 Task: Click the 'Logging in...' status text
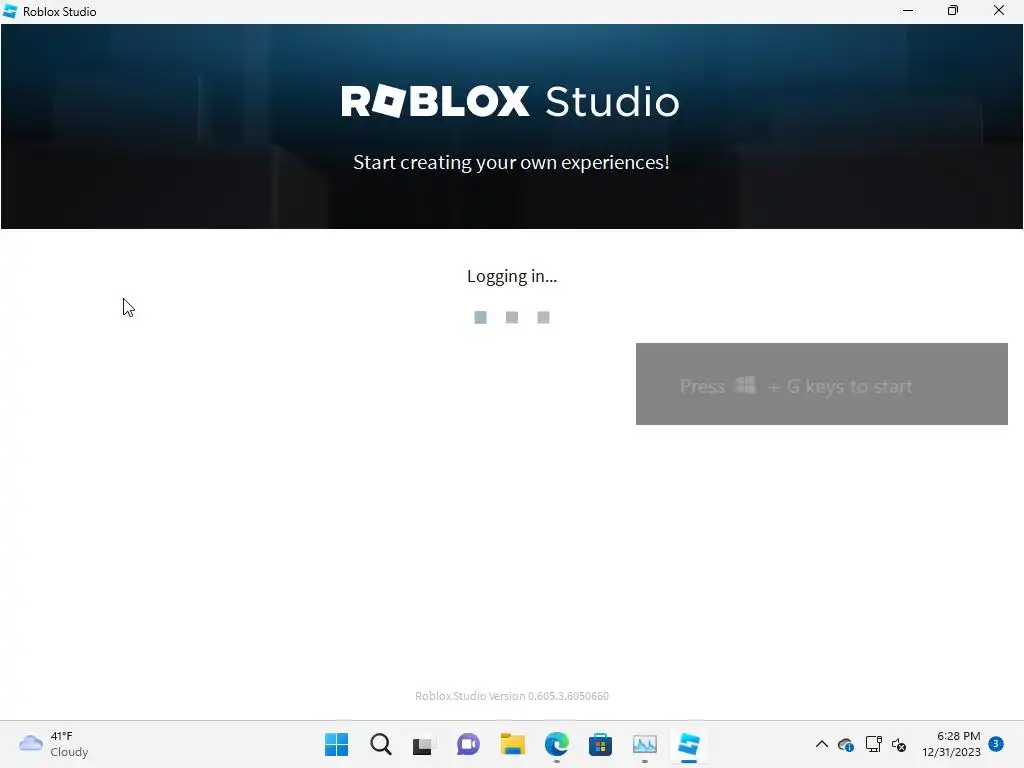click(512, 276)
